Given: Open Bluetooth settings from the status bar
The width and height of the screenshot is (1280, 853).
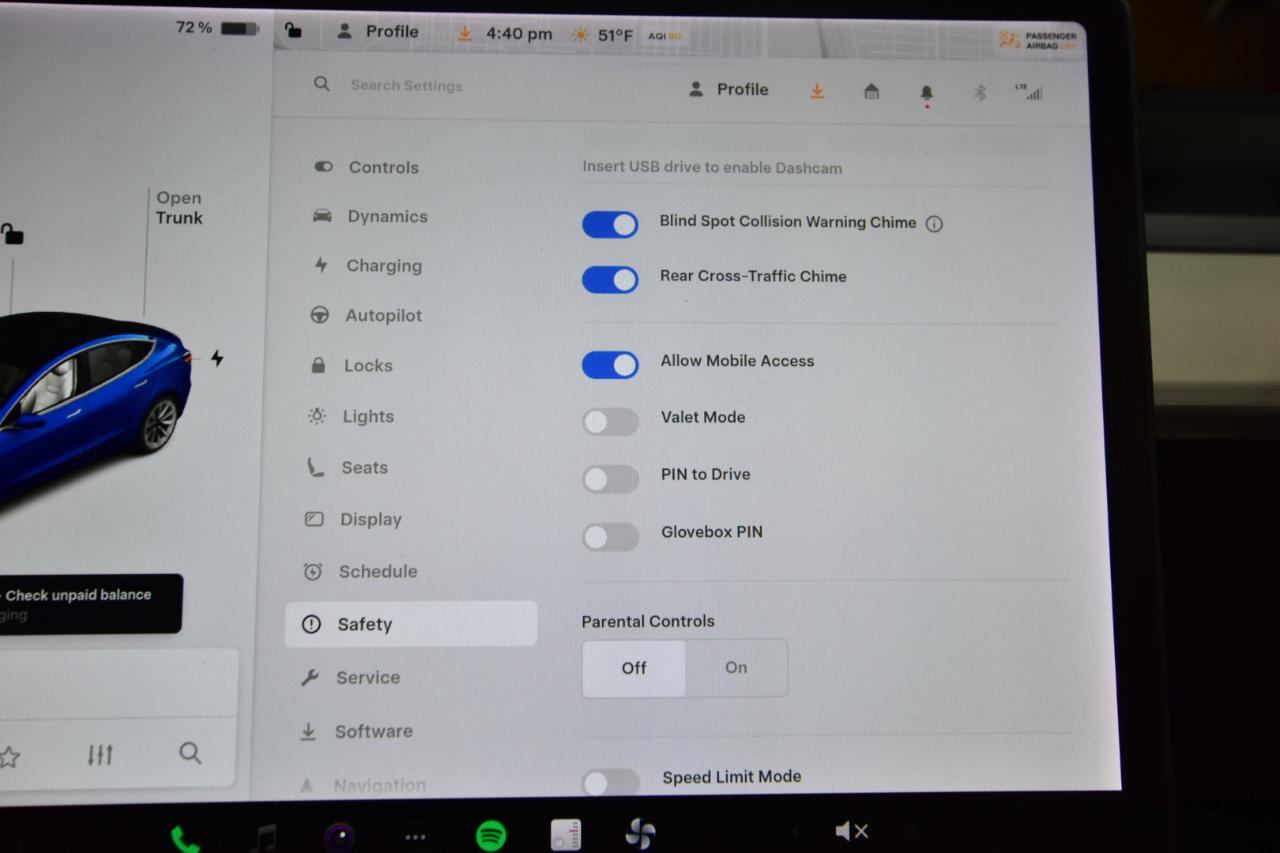Looking at the screenshot, I should [x=979, y=92].
